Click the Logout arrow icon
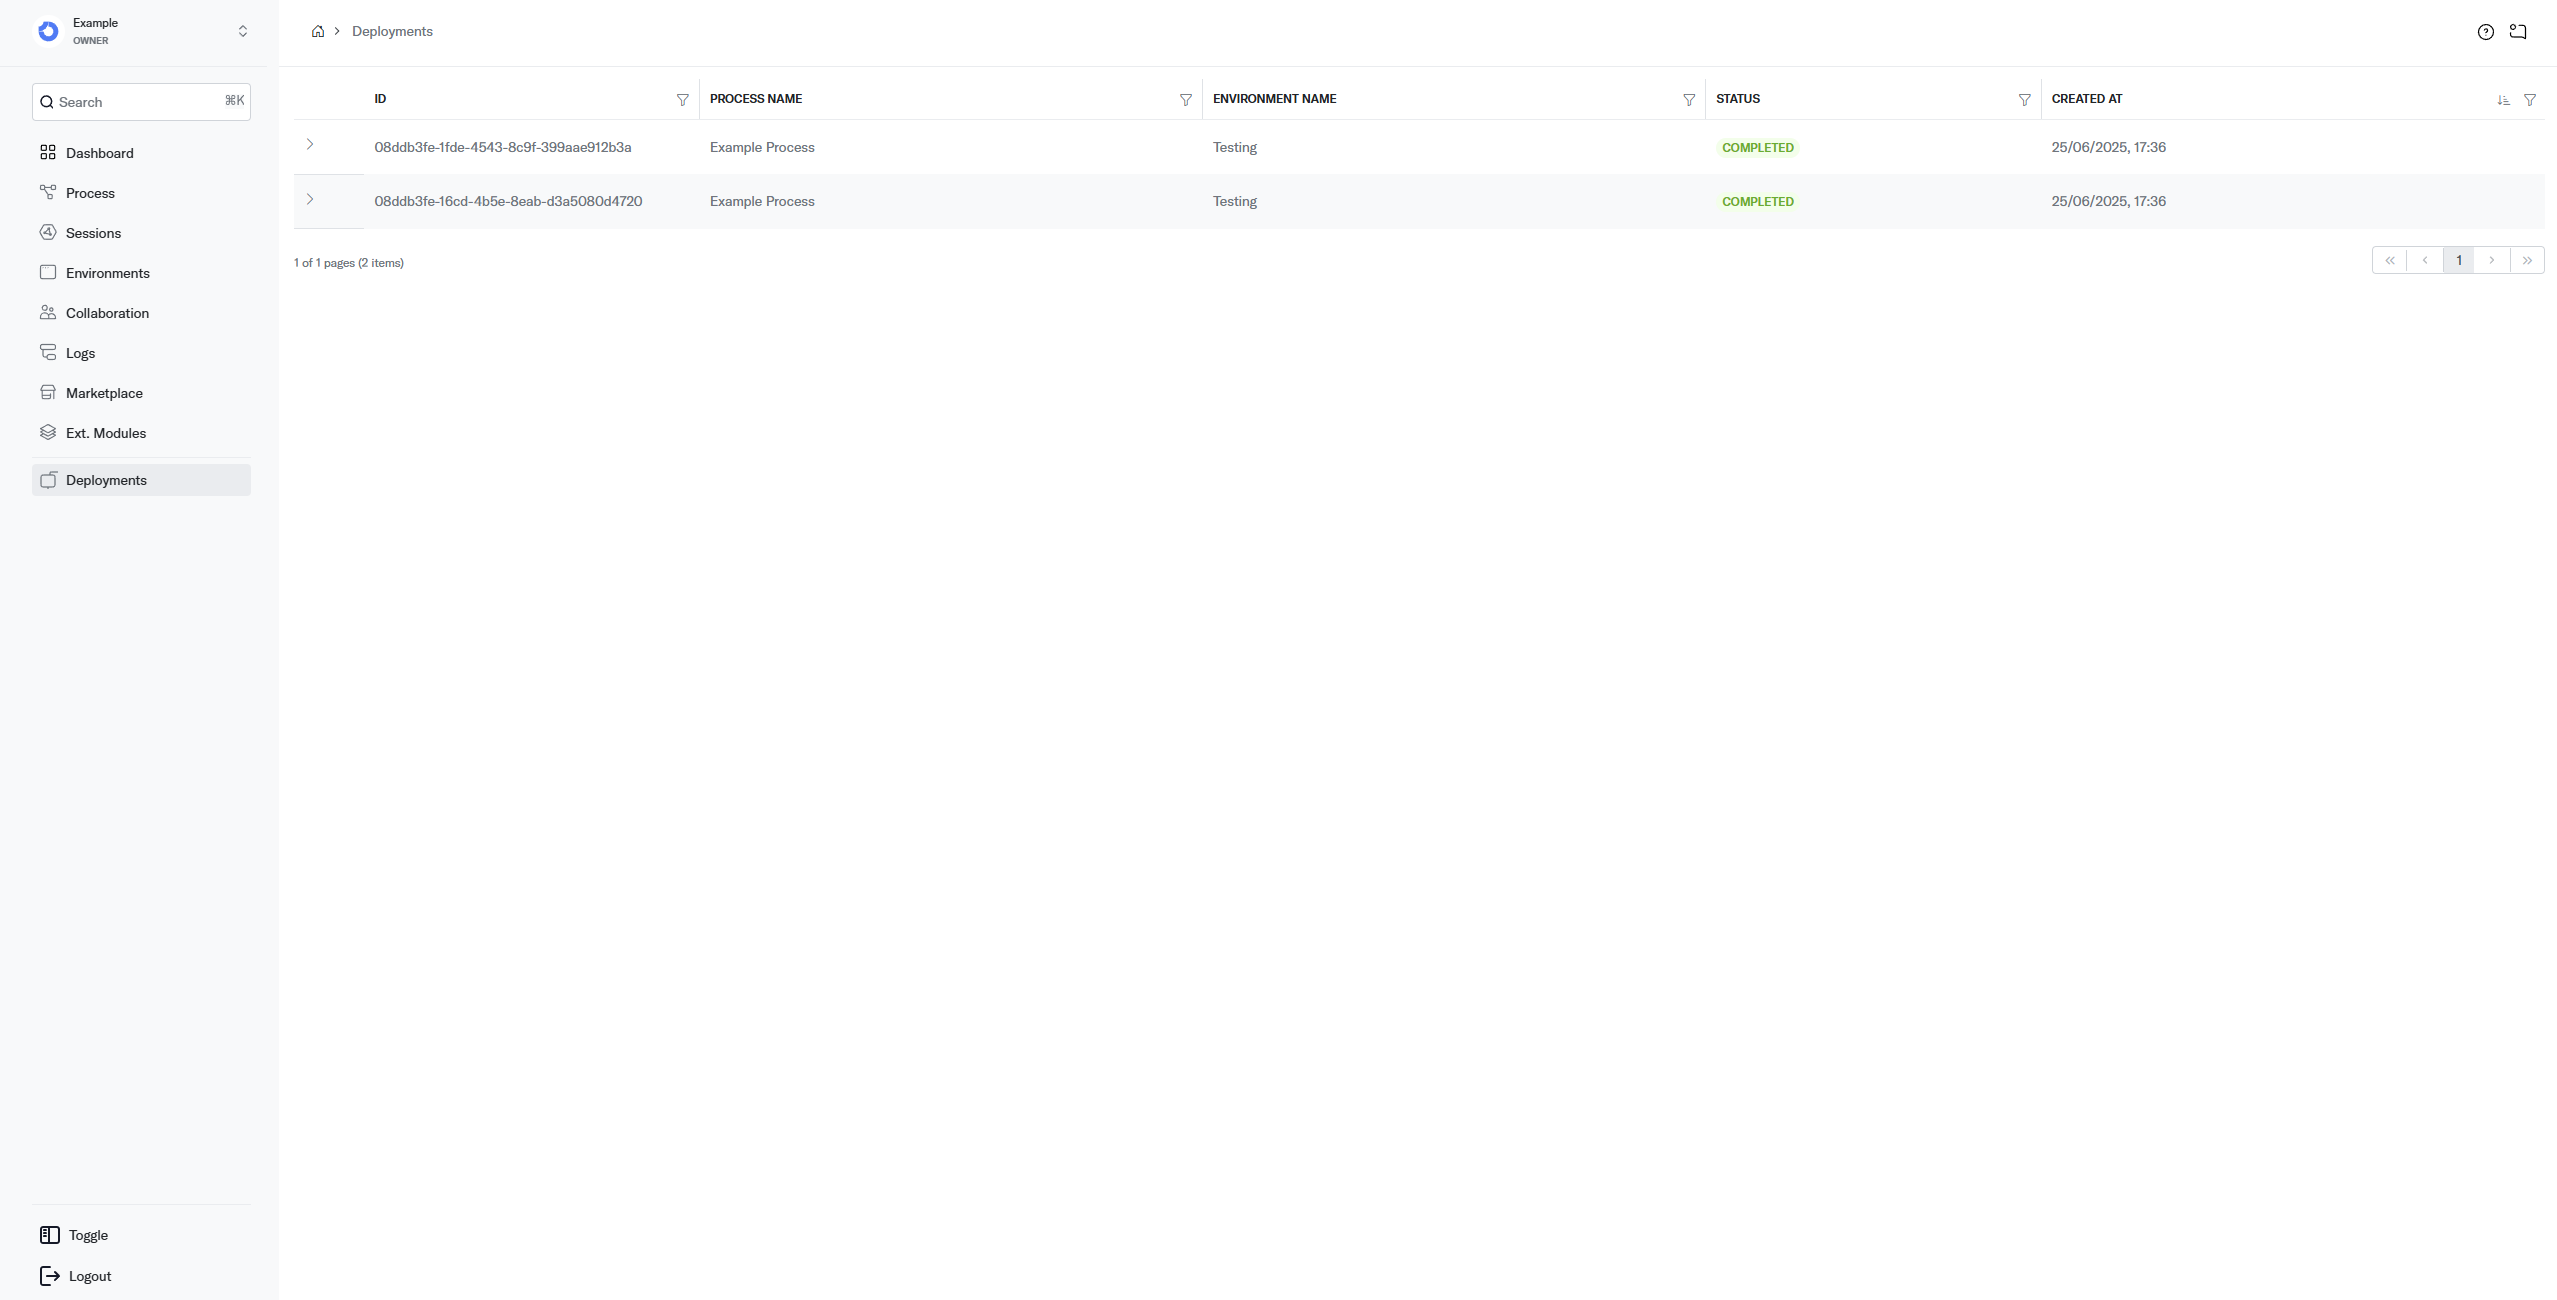The width and height of the screenshot is (2557, 1300). 50,1276
